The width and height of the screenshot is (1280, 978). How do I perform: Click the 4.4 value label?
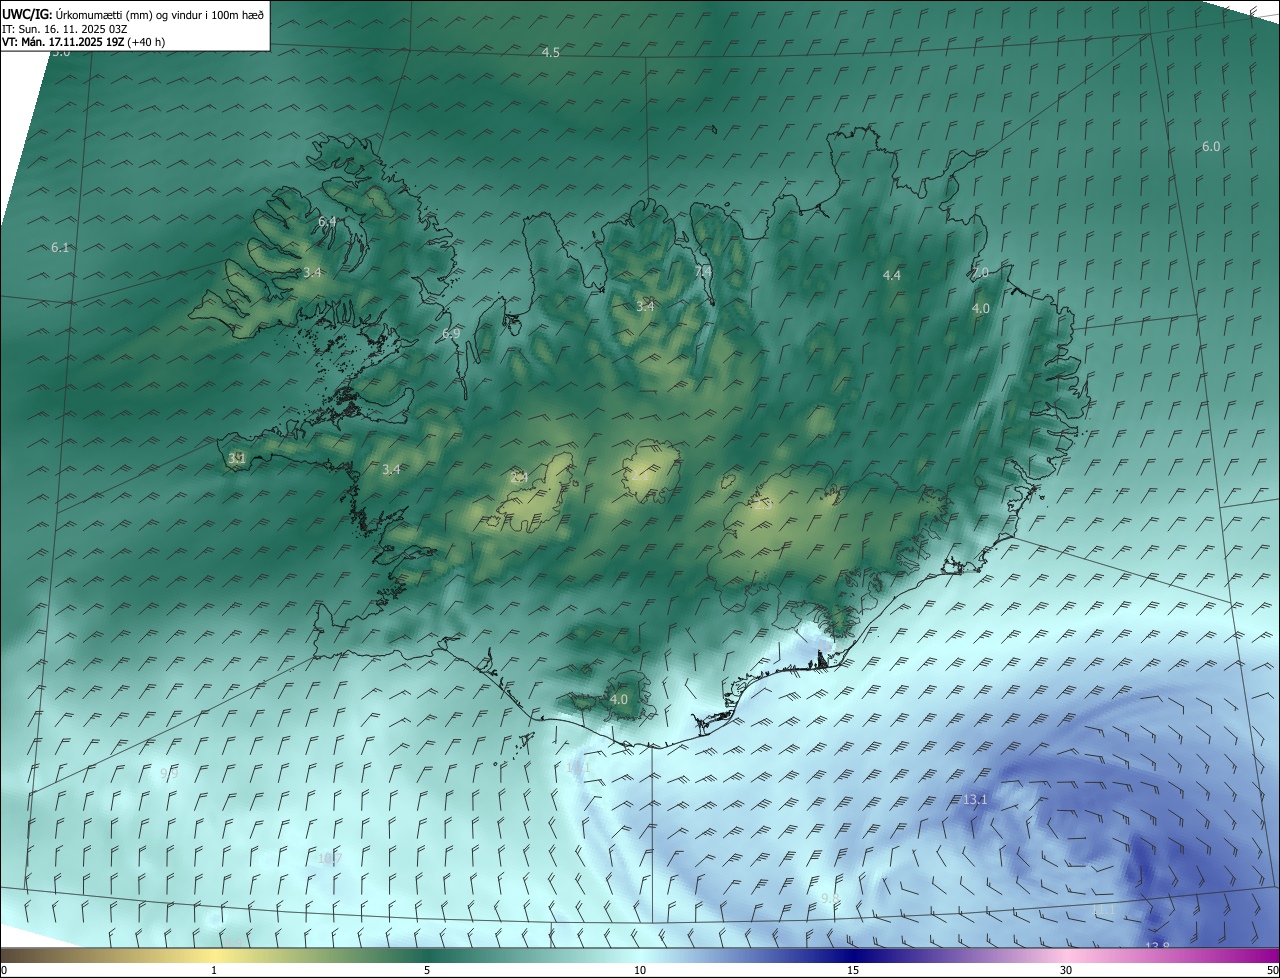[892, 275]
